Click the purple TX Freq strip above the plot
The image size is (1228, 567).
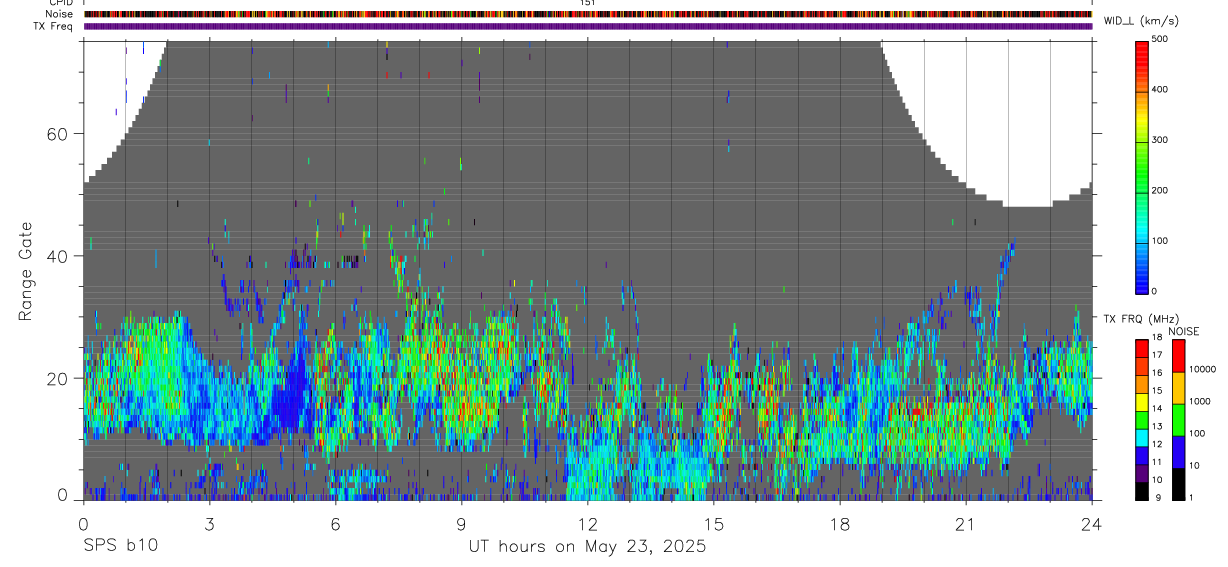[x=588, y=26]
